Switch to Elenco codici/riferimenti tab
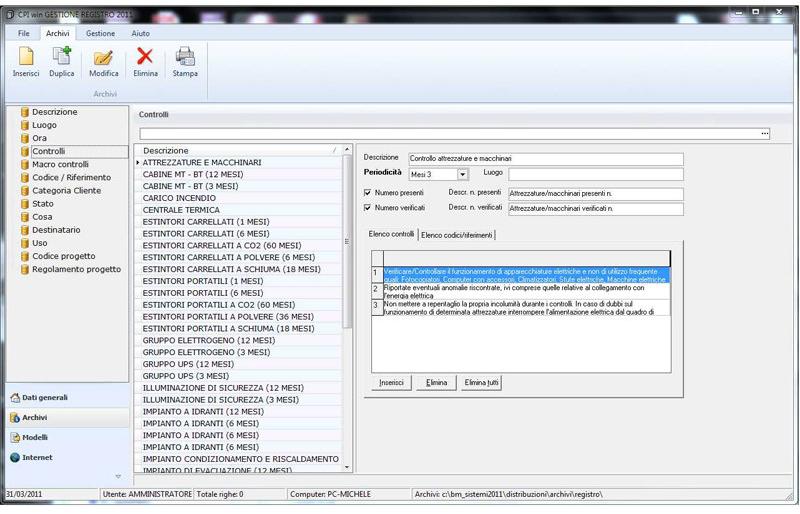Viewport: 800px width, 514px height. (457, 235)
